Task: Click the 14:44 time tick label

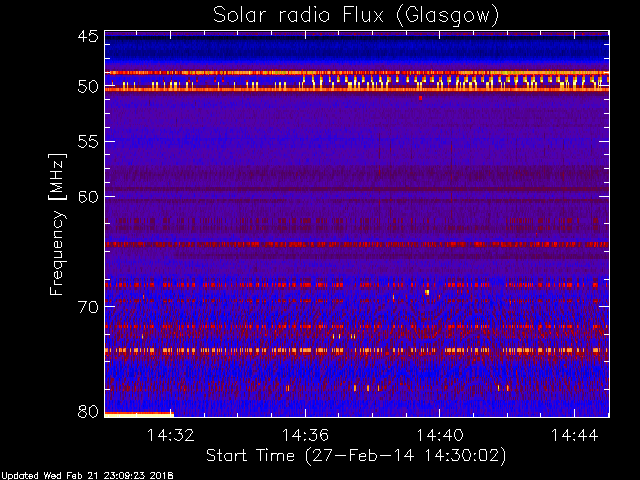Action: pos(574,435)
